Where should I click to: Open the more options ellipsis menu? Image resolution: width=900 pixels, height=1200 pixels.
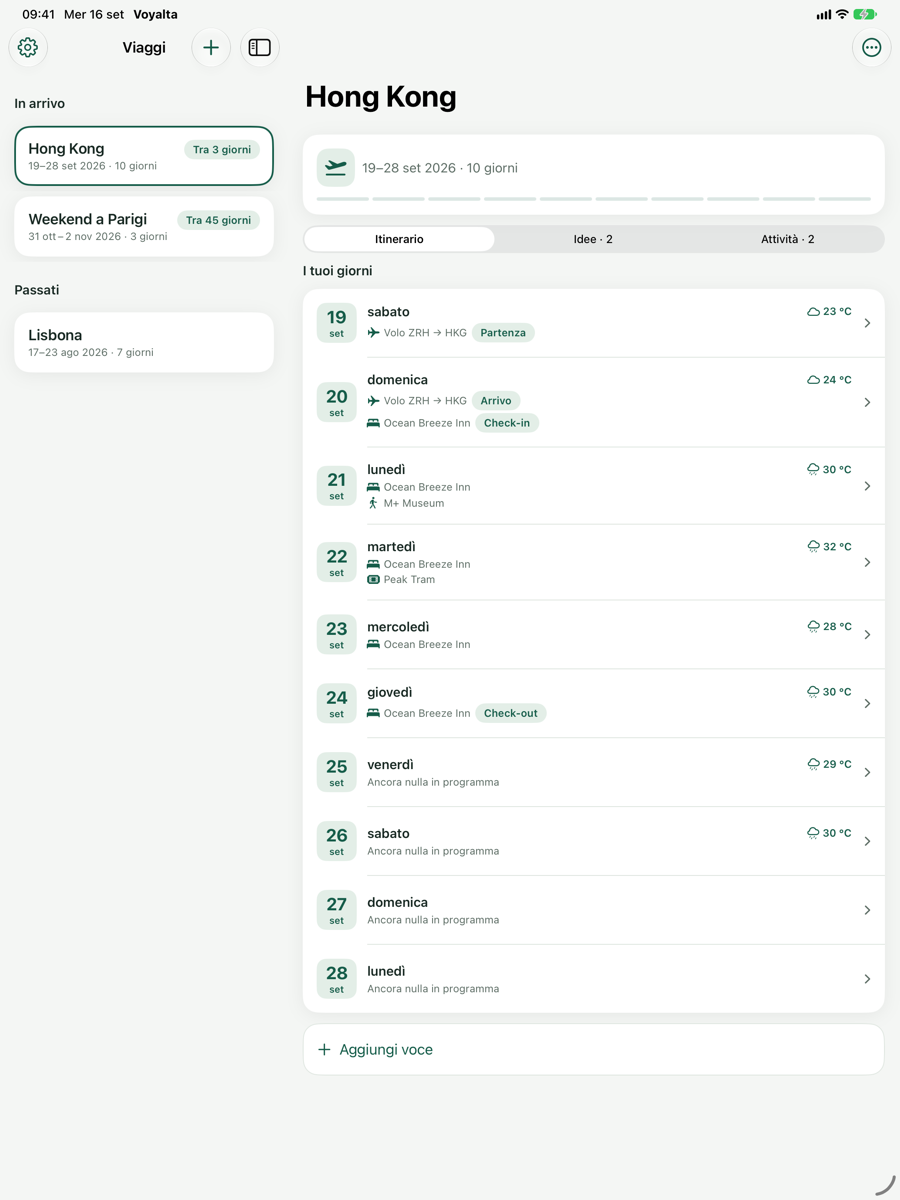[x=872, y=47]
